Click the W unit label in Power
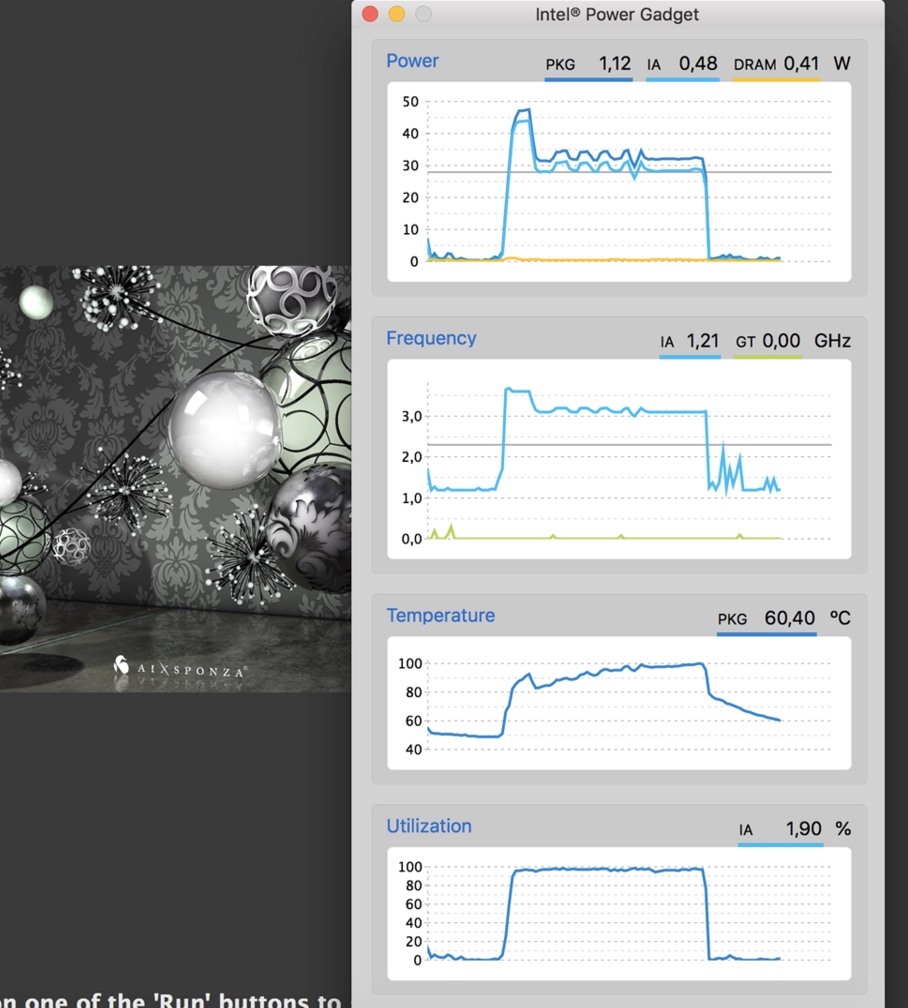The image size is (908, 1008). (x=842, y=63)
